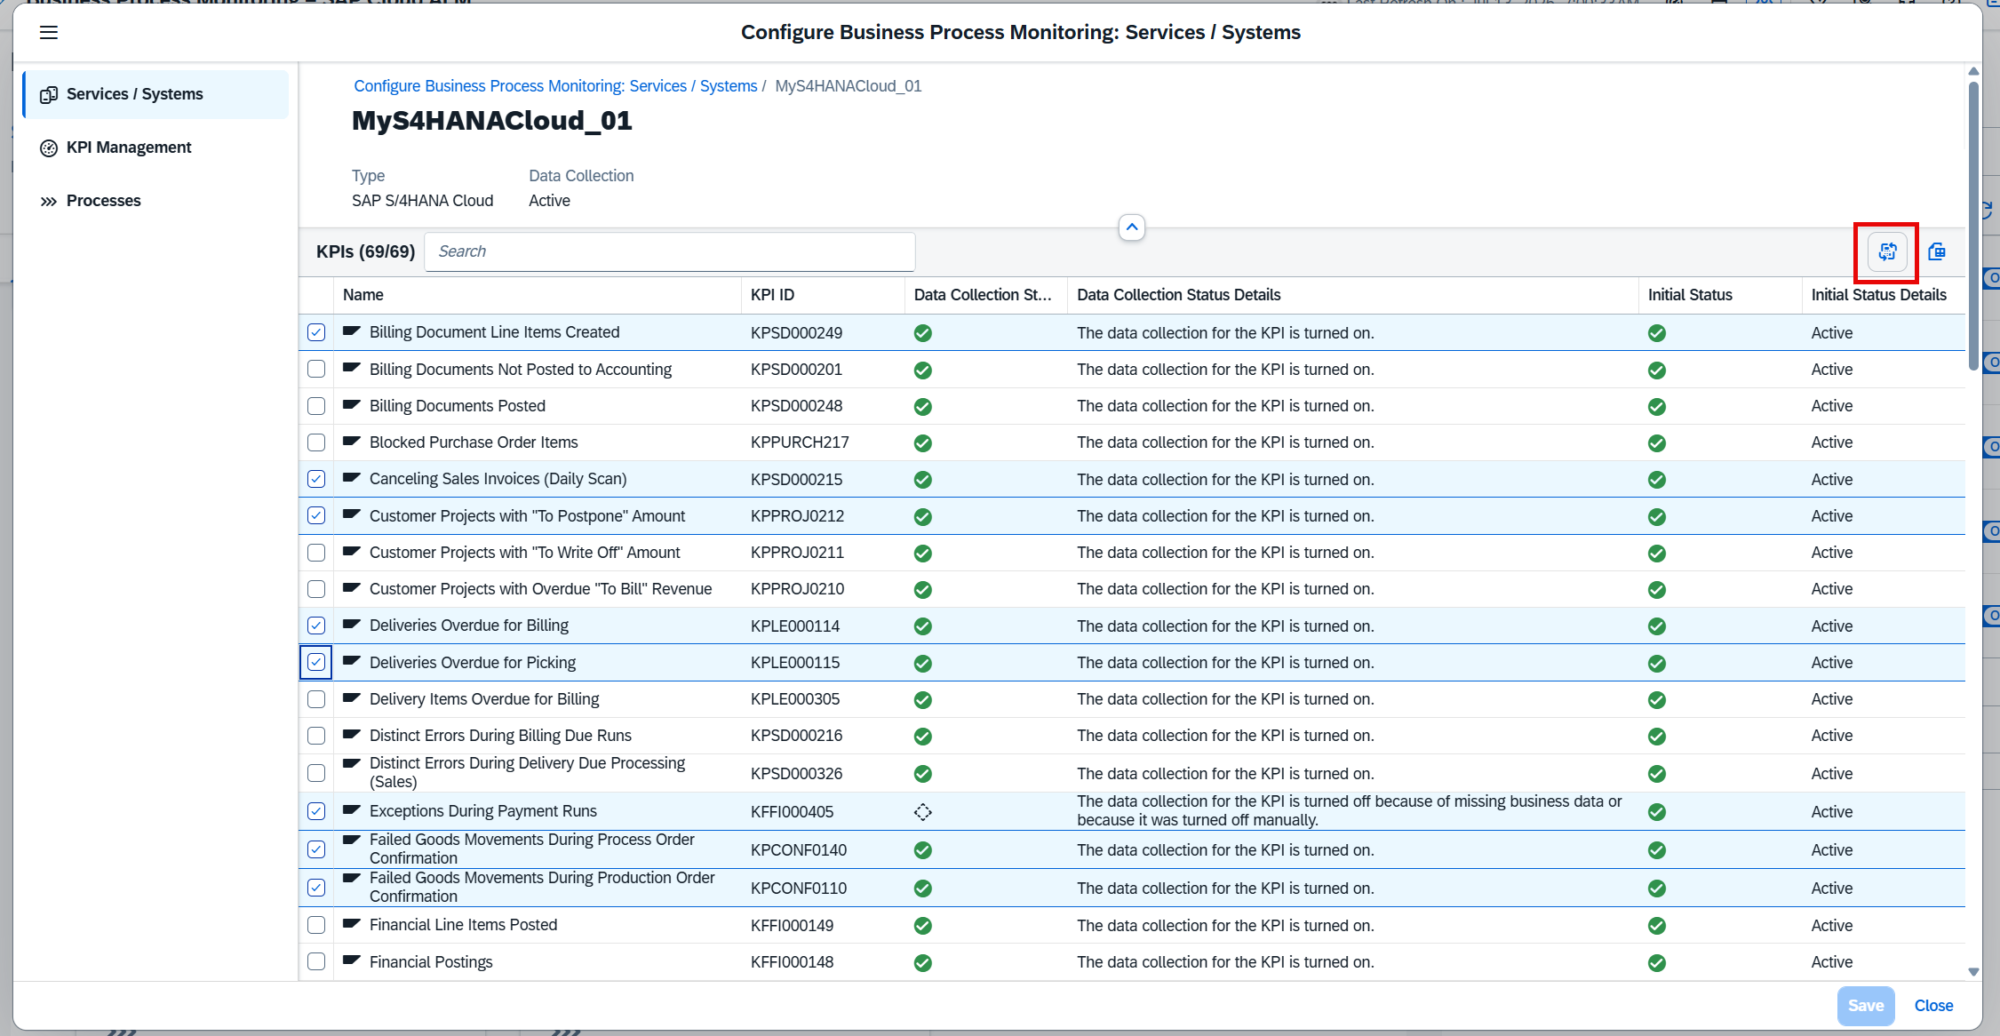Click the Services / Systems sidebar icon
This screenshot has width=2000, height=1036.
[48, 95]
